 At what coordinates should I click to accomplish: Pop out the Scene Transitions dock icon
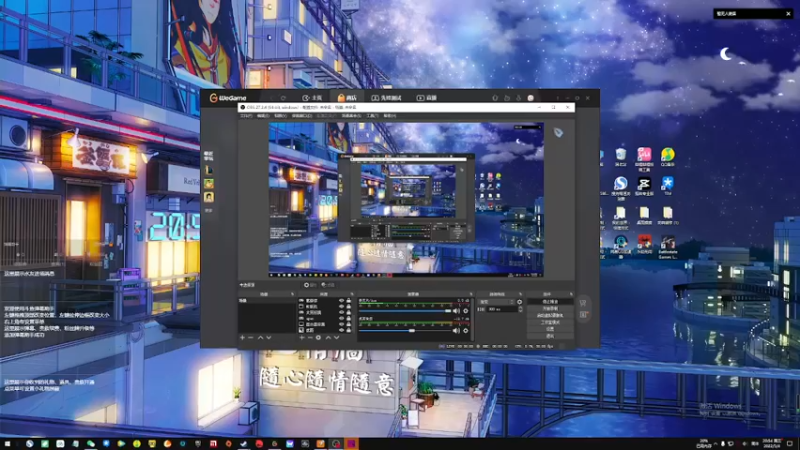tap(520, 294)
